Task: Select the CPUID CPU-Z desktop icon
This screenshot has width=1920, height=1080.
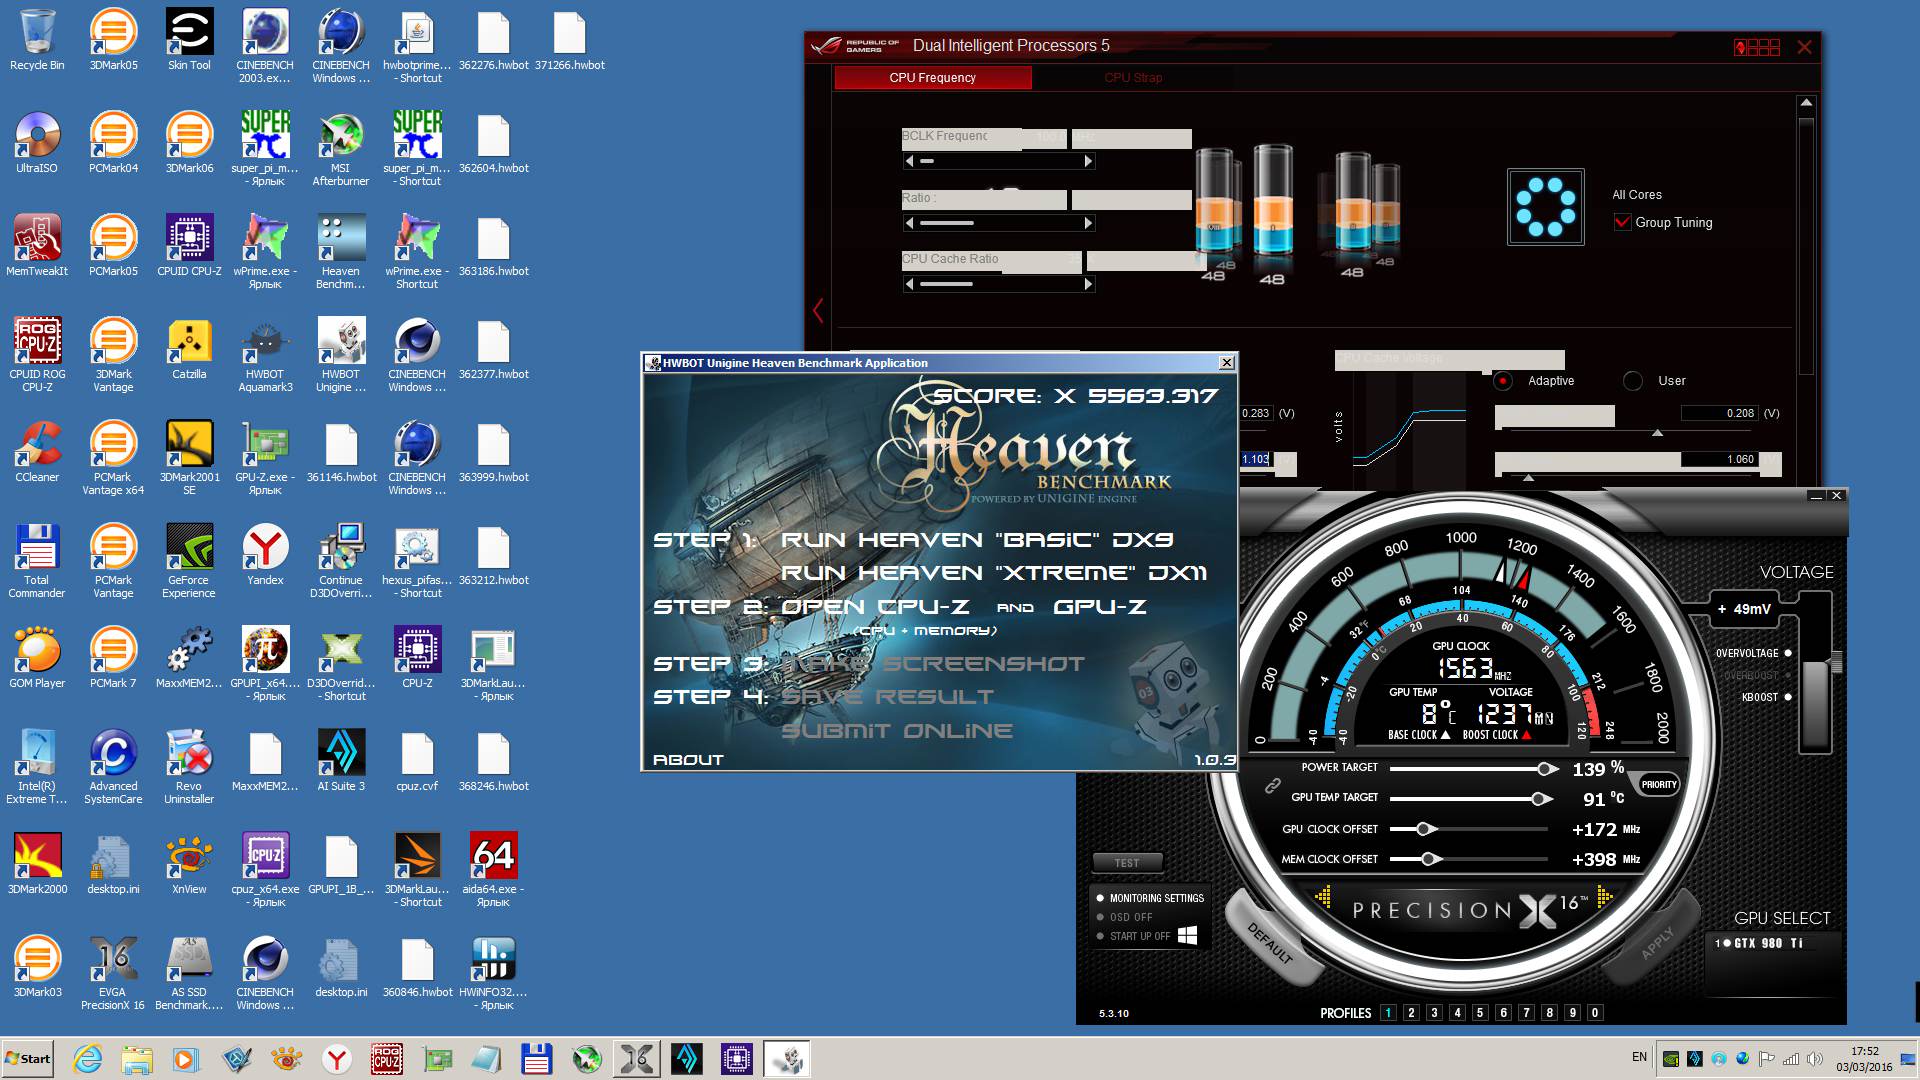Action: [189, 246]
